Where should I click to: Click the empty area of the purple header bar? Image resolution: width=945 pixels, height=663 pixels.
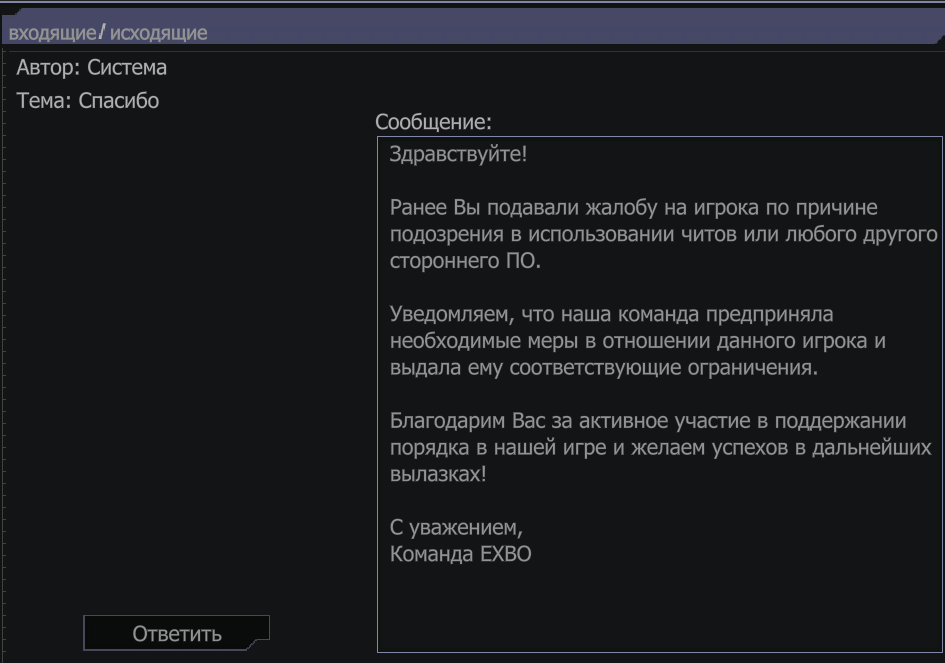tap(573, 28)
